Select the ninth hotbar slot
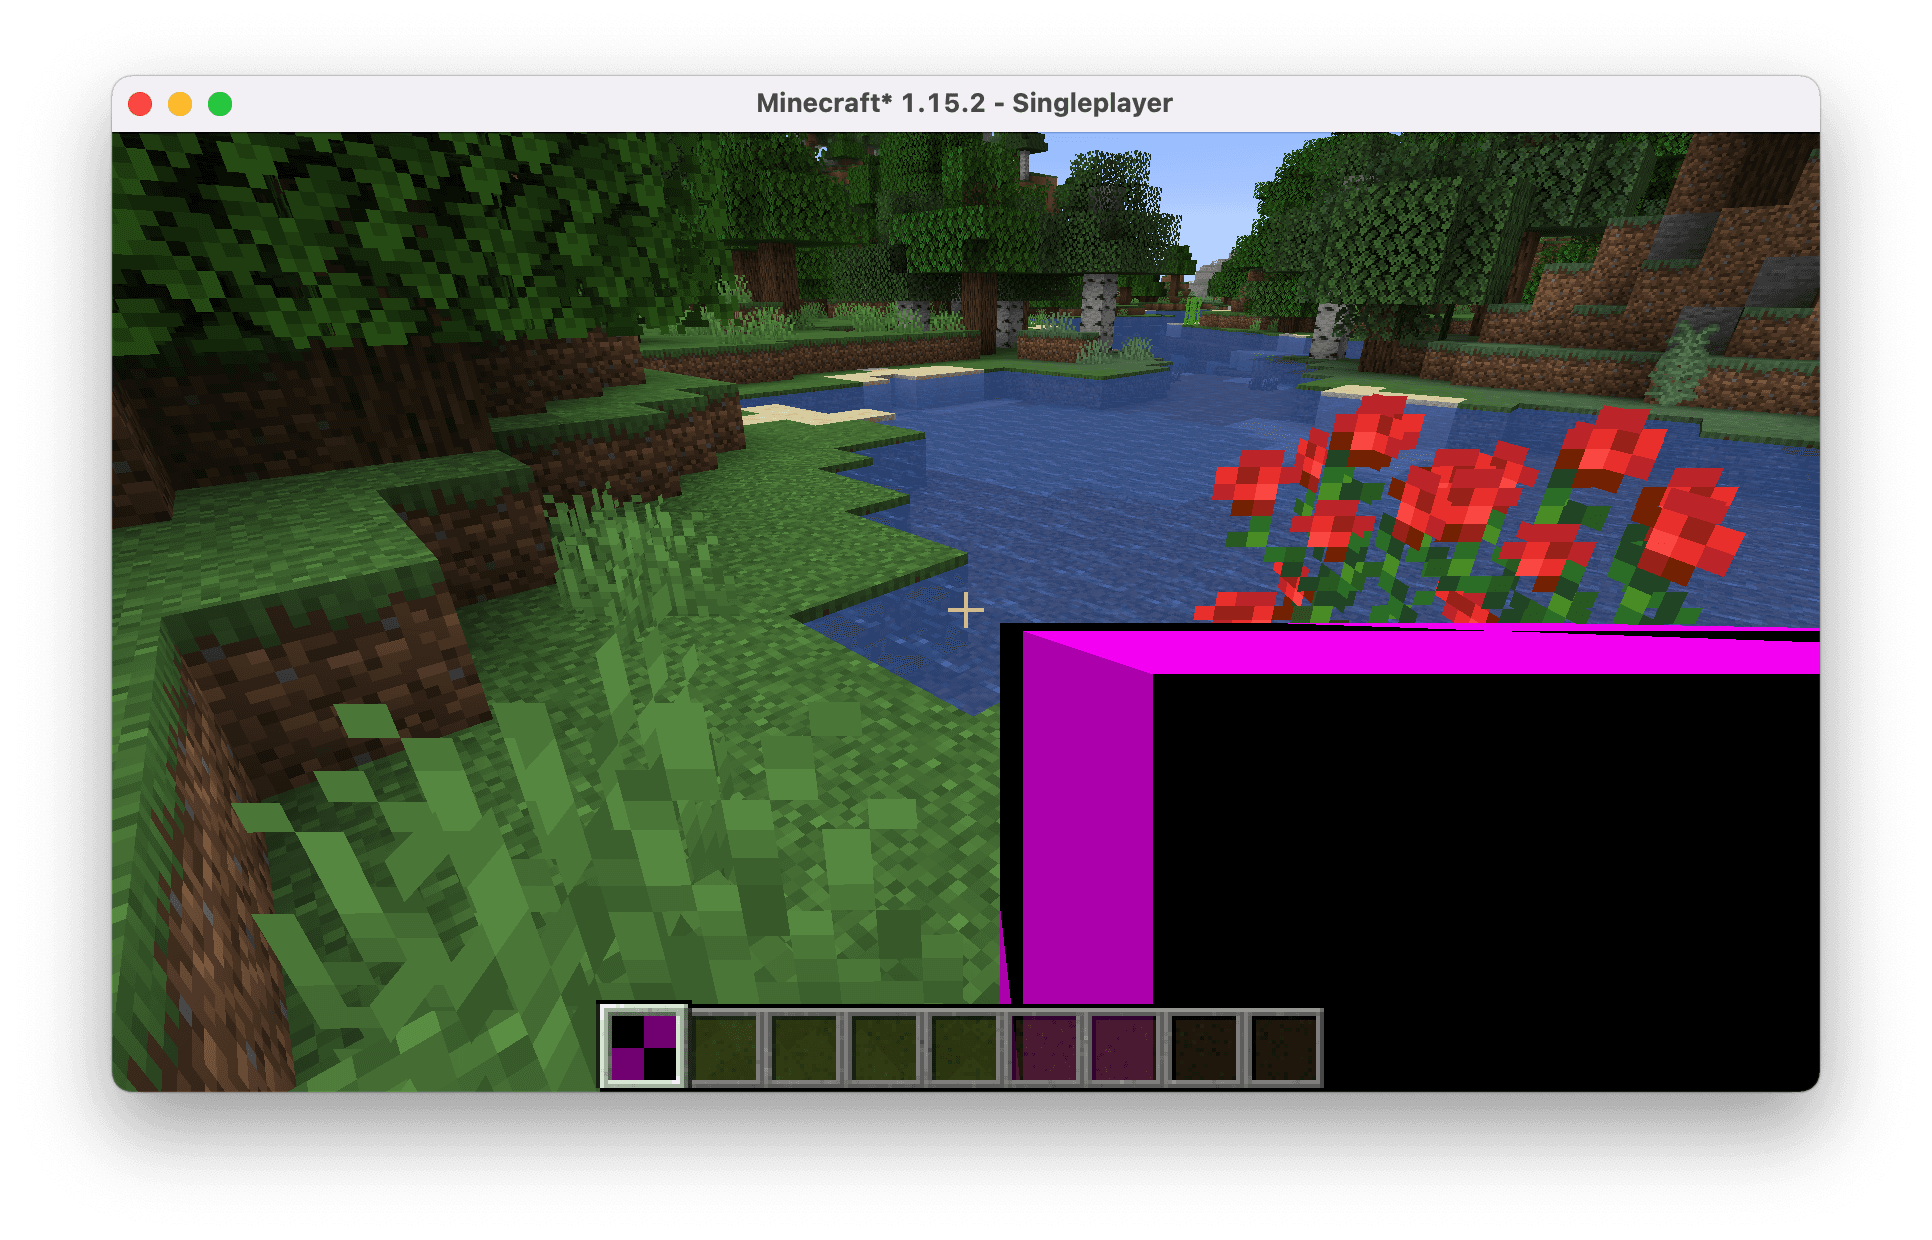The height and width of the screenshot is (1240, 1932). coord(1285,1047)
